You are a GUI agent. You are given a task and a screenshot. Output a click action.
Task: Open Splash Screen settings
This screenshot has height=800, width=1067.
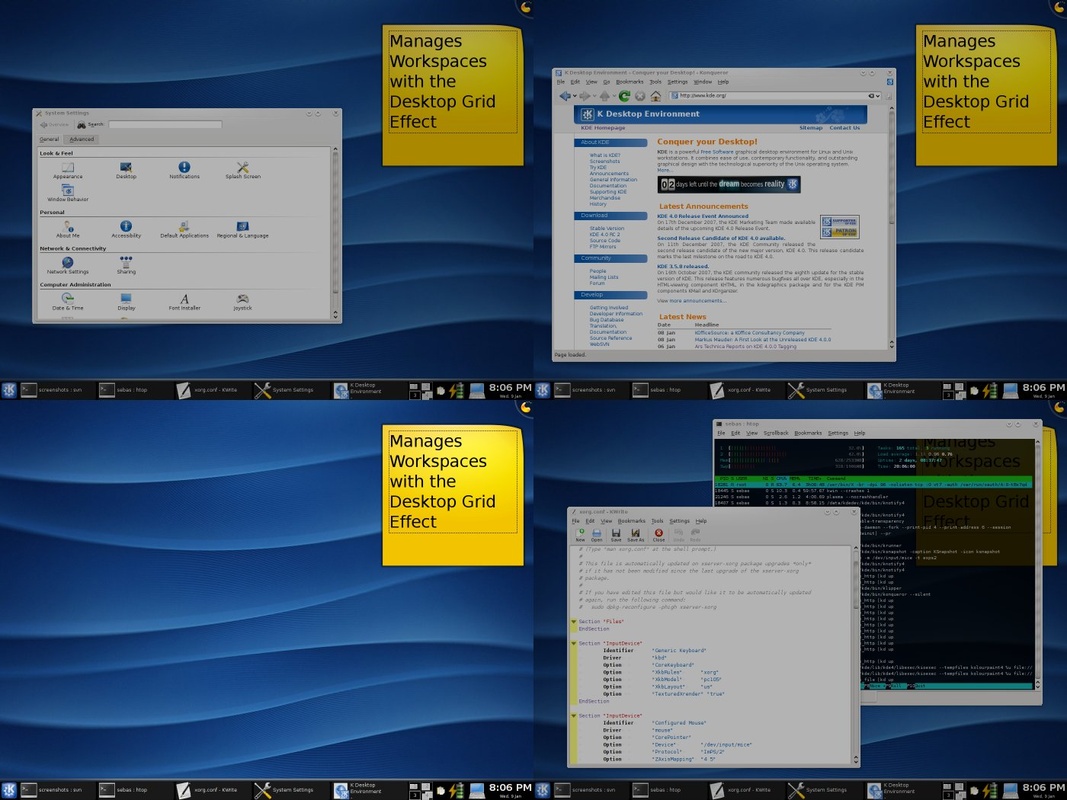(x=243, y=170)
